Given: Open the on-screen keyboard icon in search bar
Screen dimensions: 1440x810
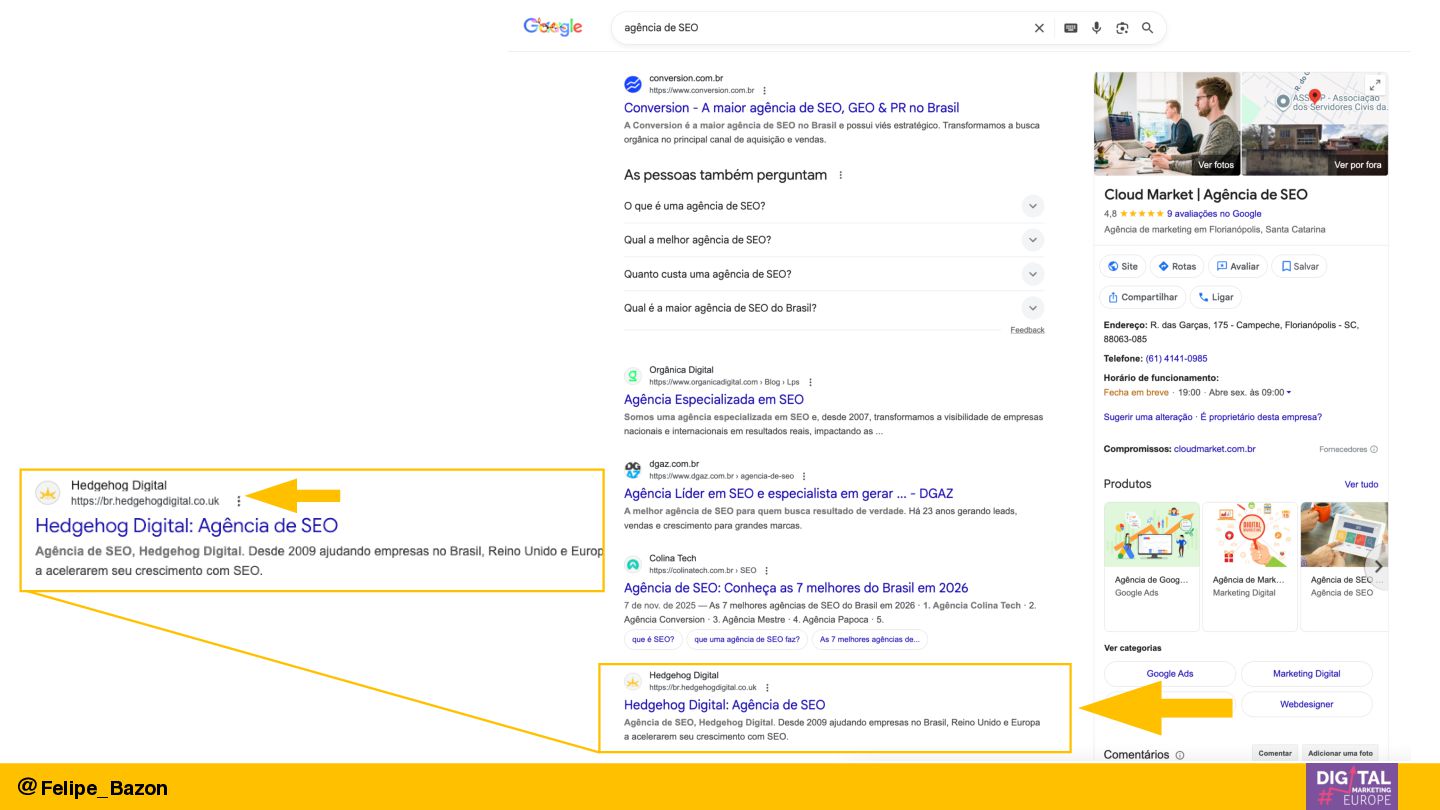Looking at the screenshot, I should click(1071, 28).
